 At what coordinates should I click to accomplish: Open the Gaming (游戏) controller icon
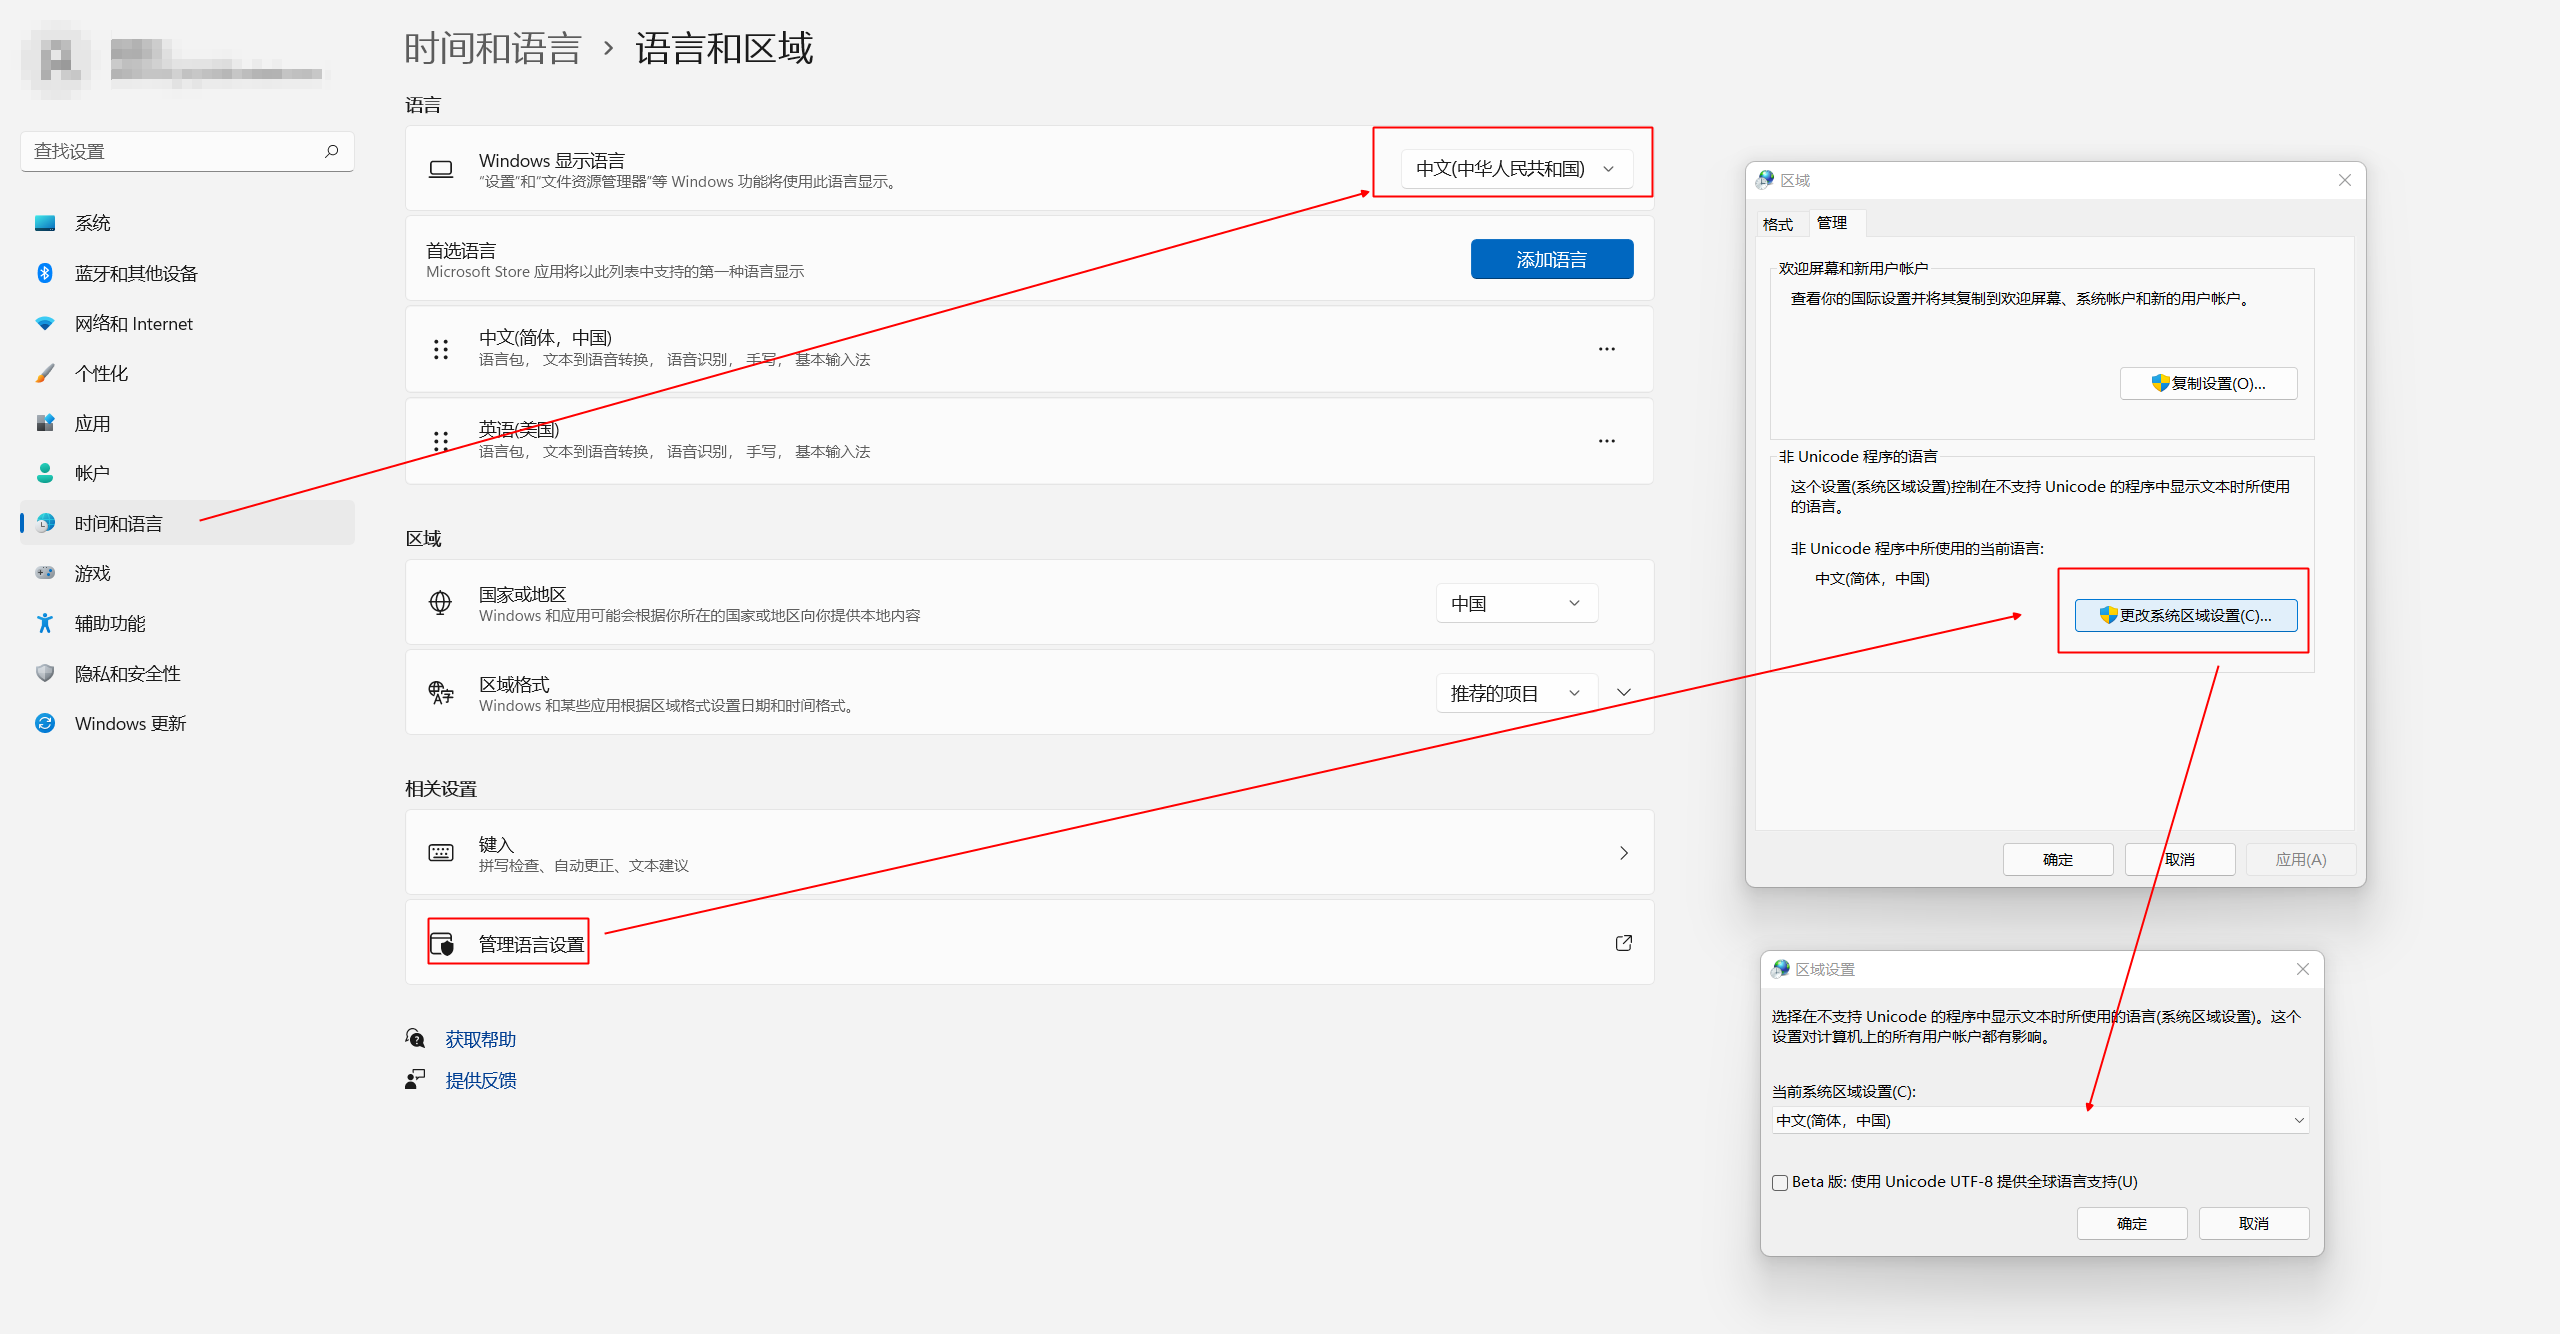click(x=45, y=573)
